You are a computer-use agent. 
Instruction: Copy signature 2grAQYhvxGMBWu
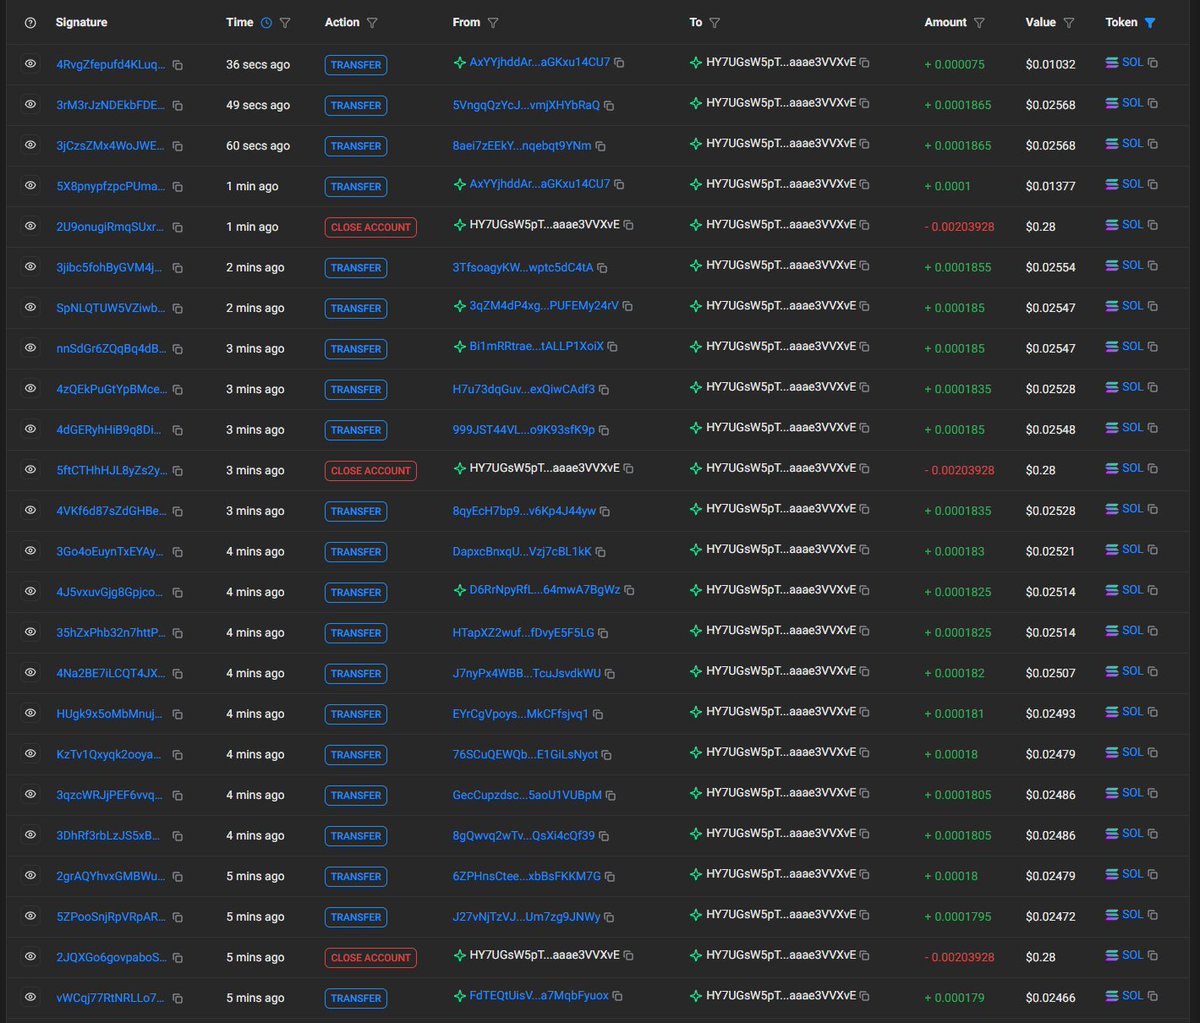pyautogui.click(x=177, y=876)
